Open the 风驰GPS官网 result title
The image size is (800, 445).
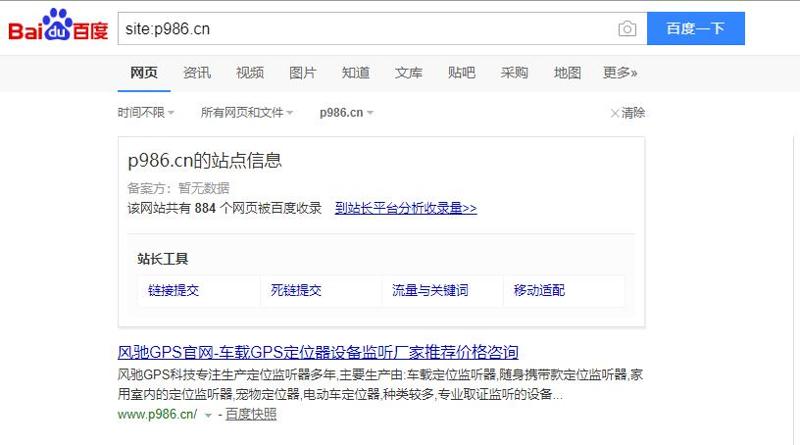pos(318,352)
